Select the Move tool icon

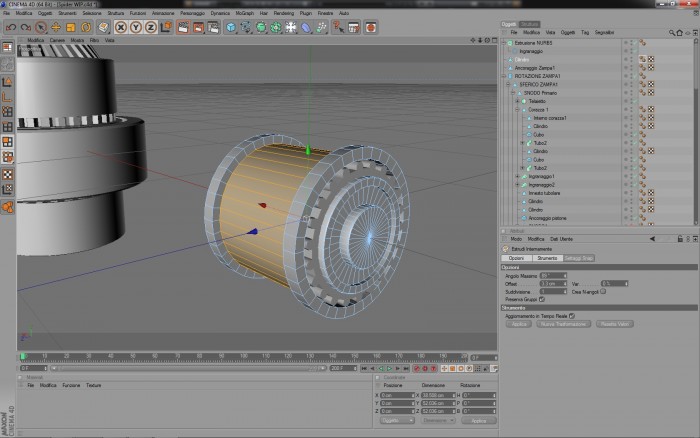tap(56, 27)
